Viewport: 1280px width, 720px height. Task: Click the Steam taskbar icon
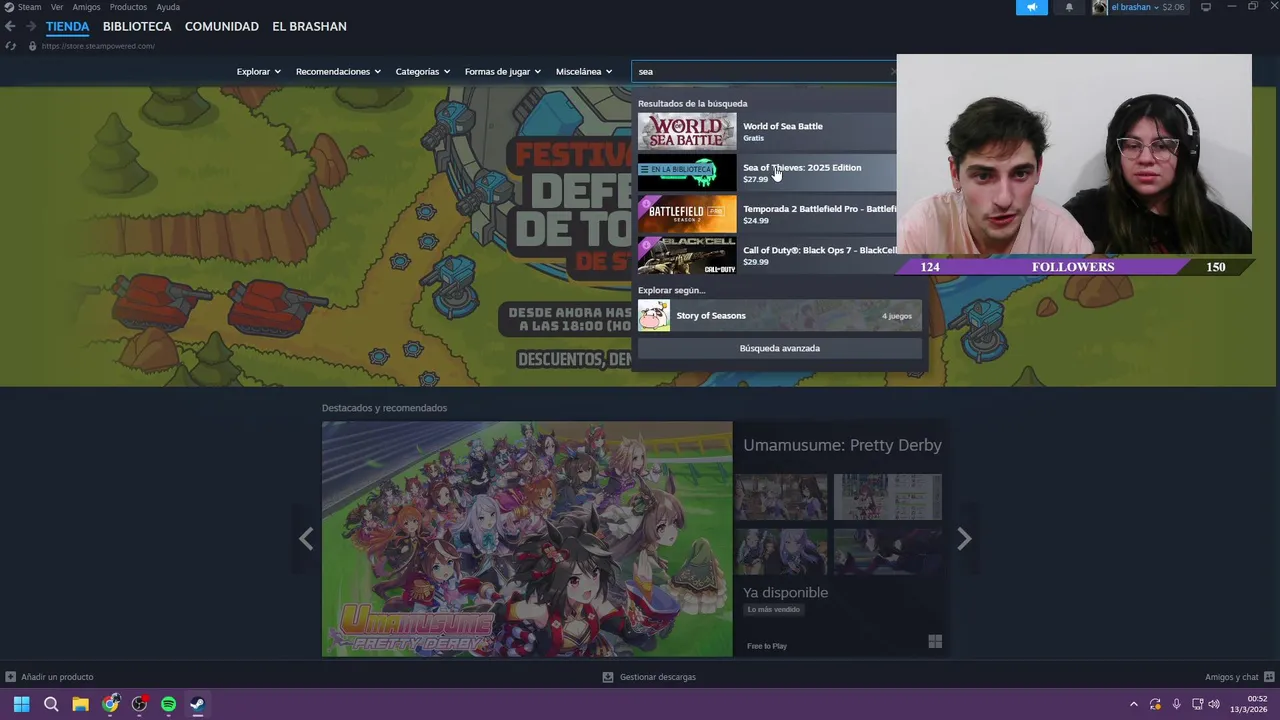pyautogui.click(x=197, y=704)
